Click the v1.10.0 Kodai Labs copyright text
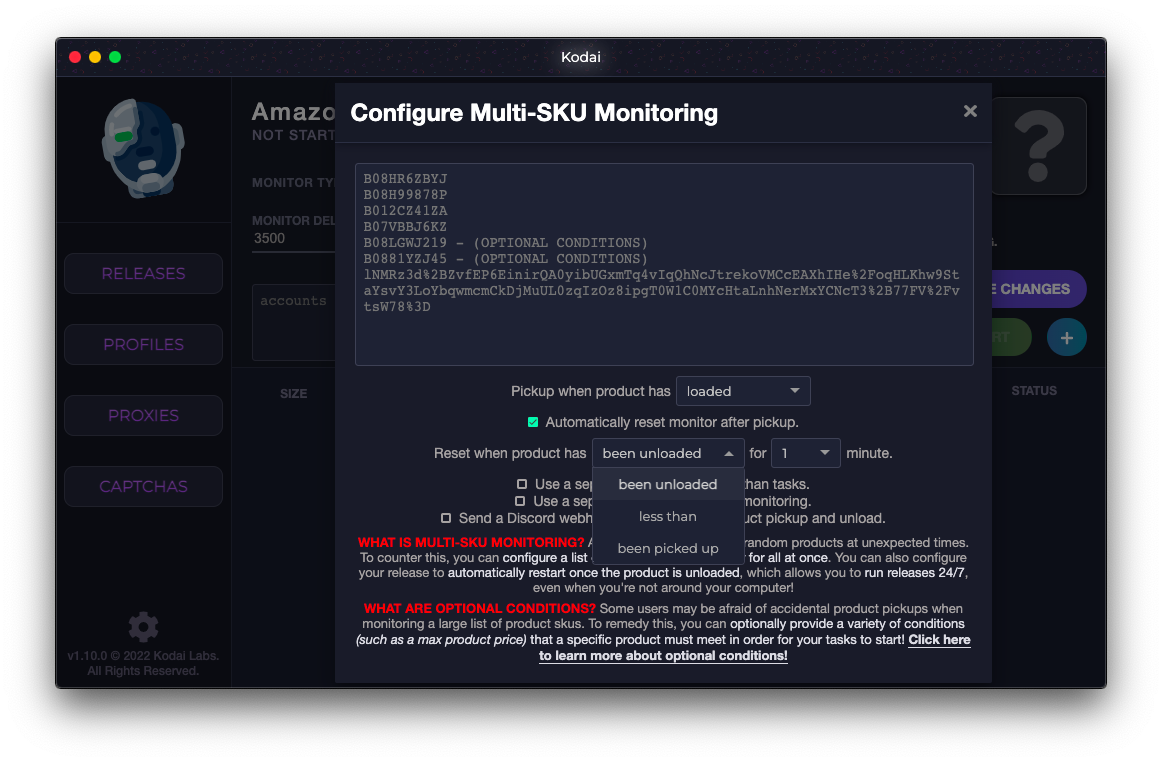The width and height of the screenshot is (1162, 762). pyautogui.click(x=143, y=663)
